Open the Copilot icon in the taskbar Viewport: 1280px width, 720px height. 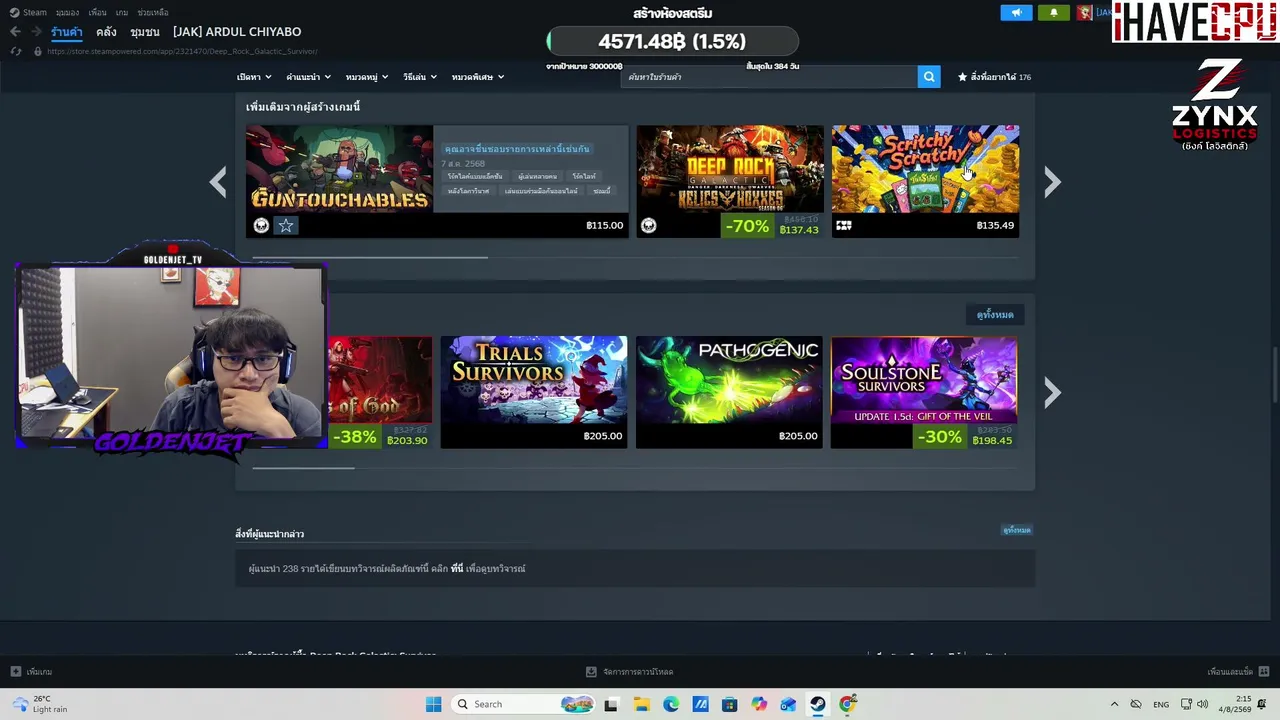pyautogui.click(x=759, y=704)
